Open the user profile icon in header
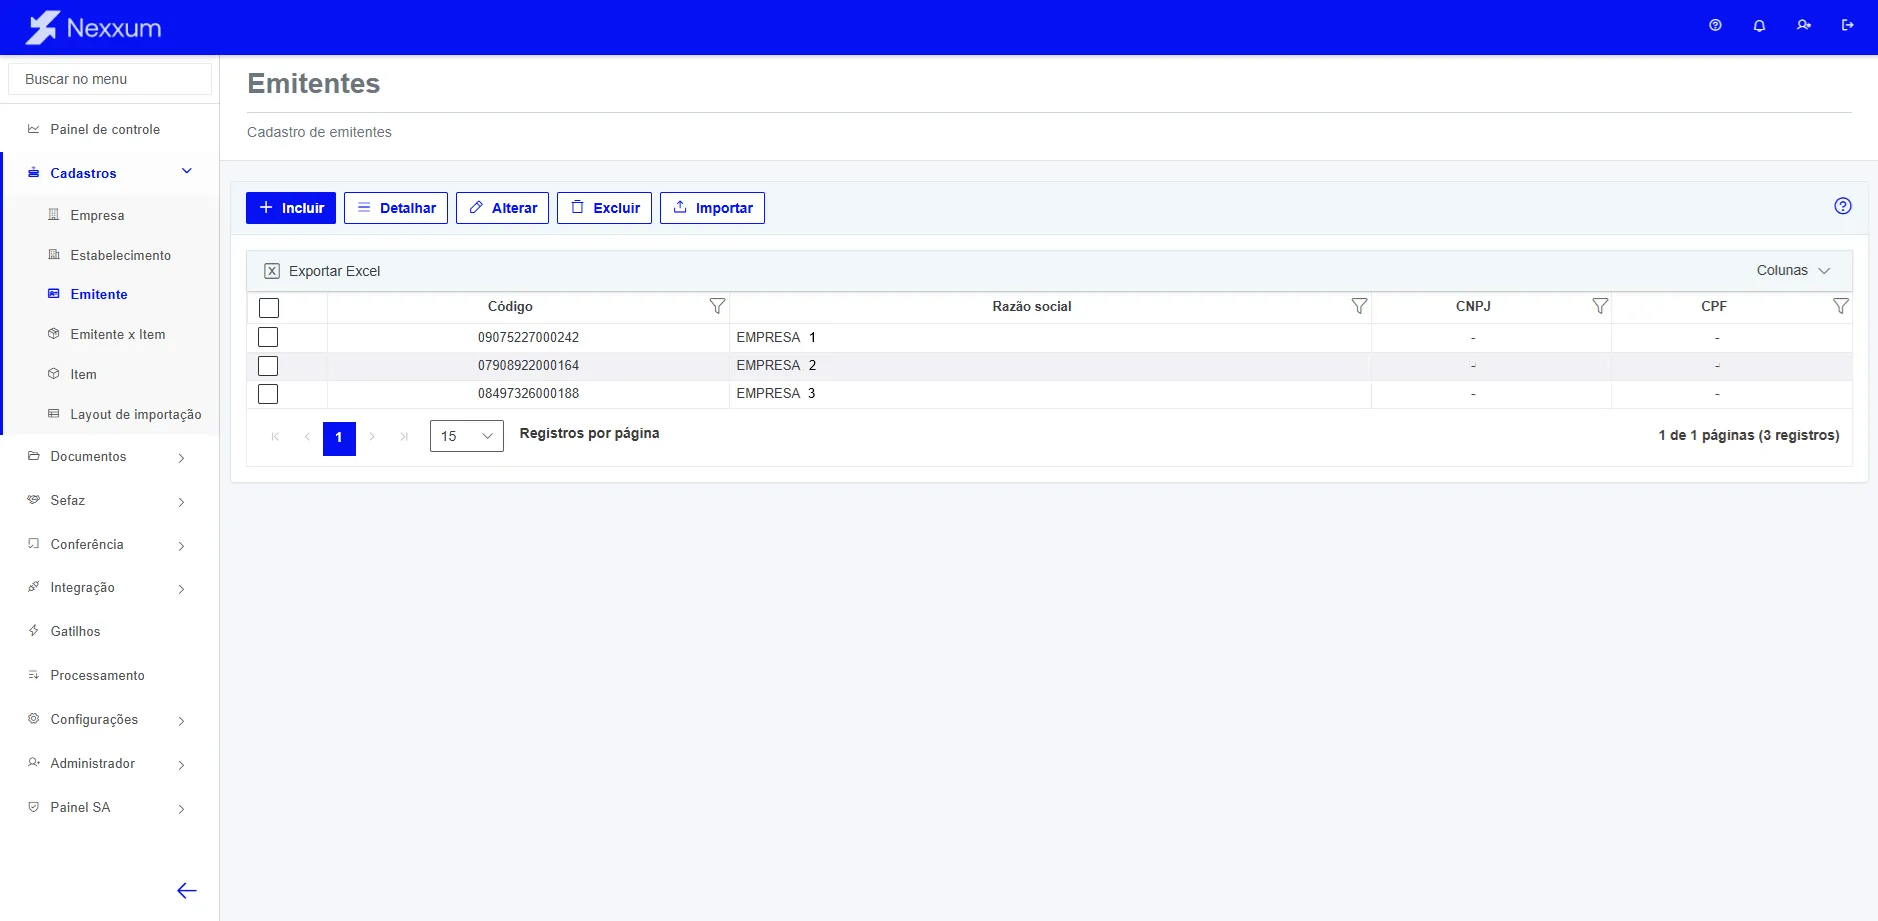Image resolution: width=1878 pixels, height=921 pixels. [x=1803, y=25]
